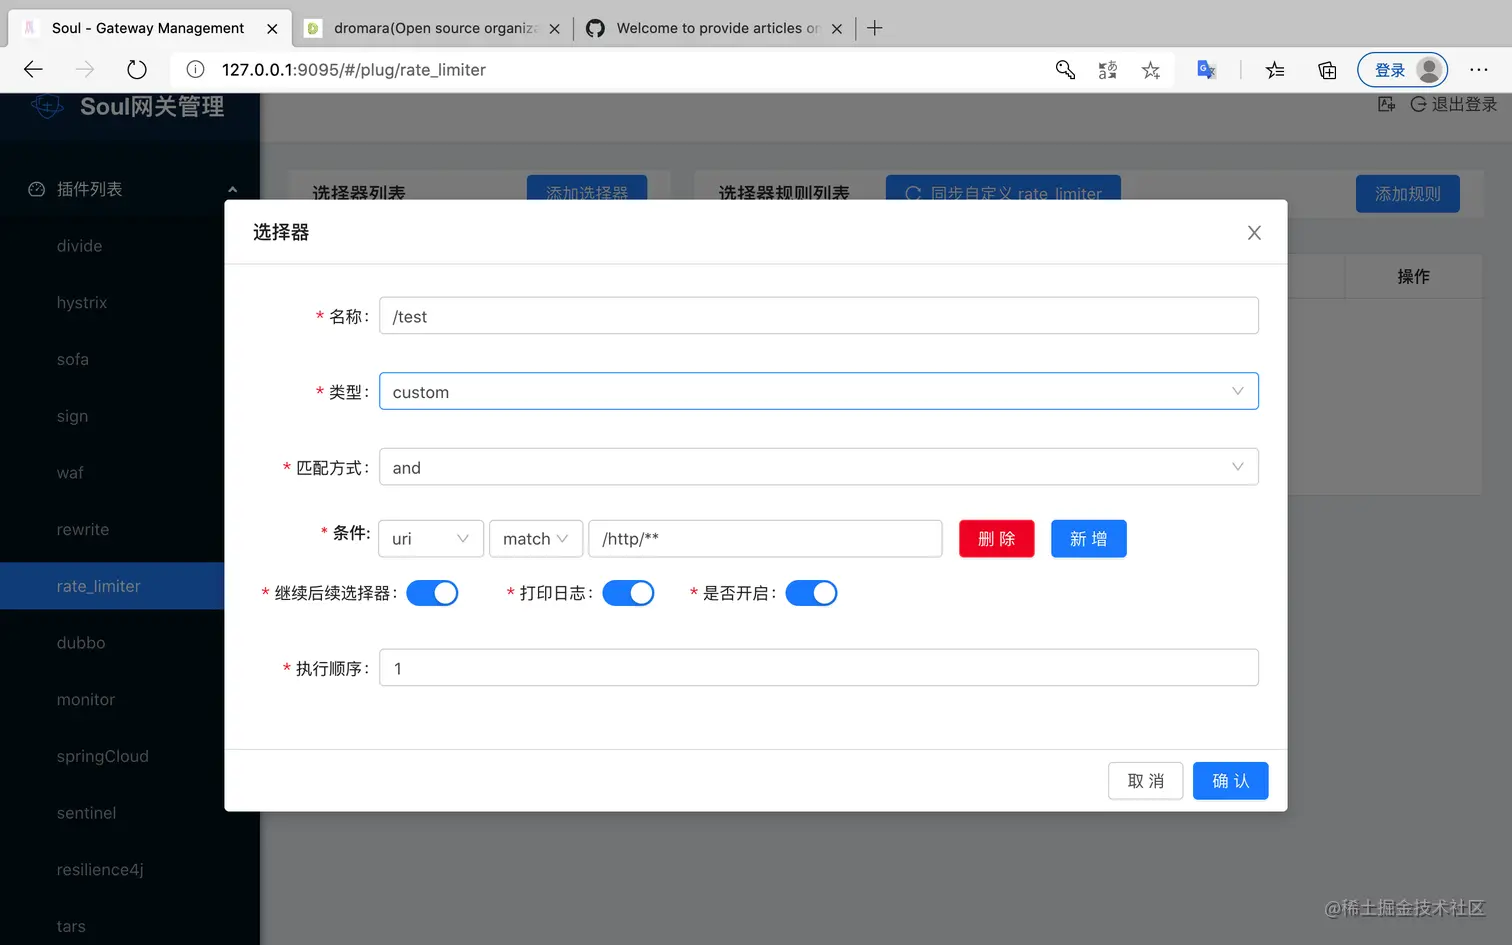
Task: Switch to Soul - Gateway Management tab
Action: 150,28
